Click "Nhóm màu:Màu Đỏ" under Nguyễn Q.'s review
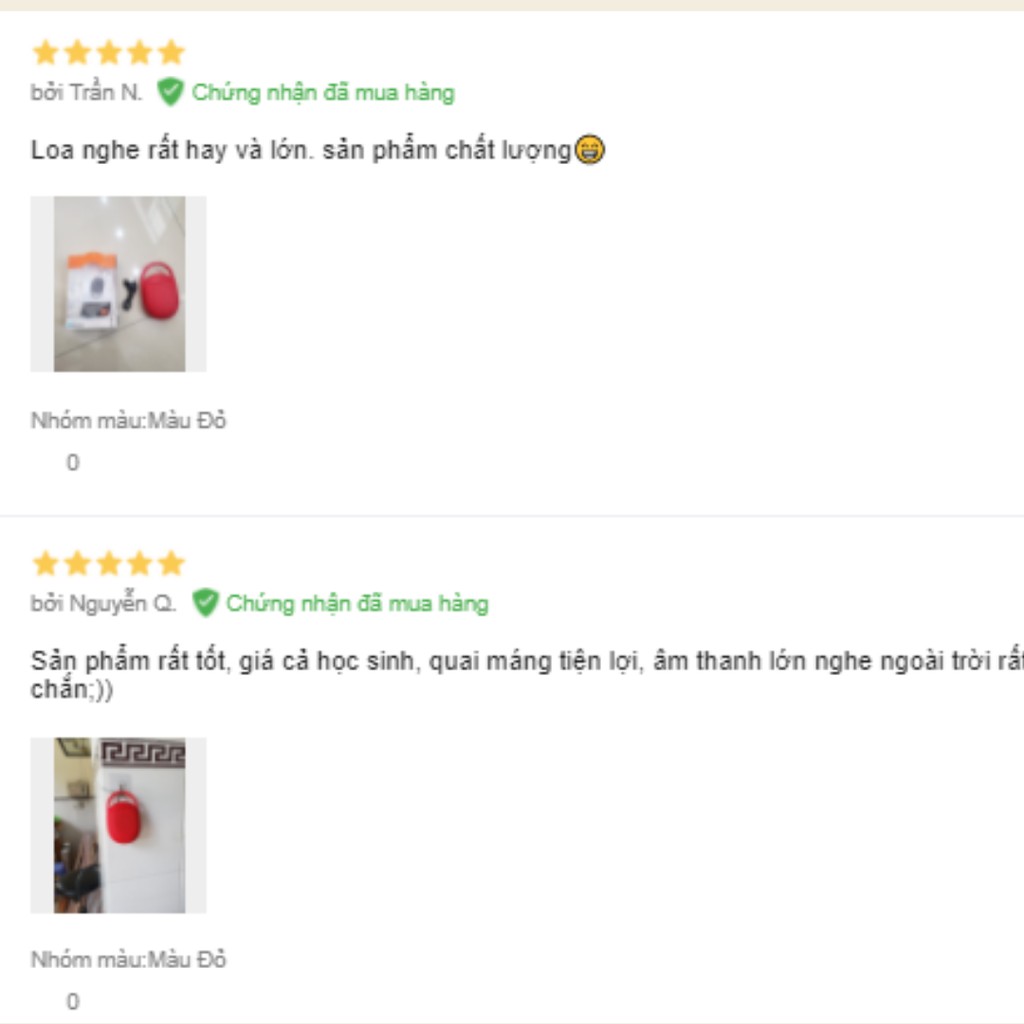The height and width of the screenshot is (1024, 1024). [x=129, y=959]
